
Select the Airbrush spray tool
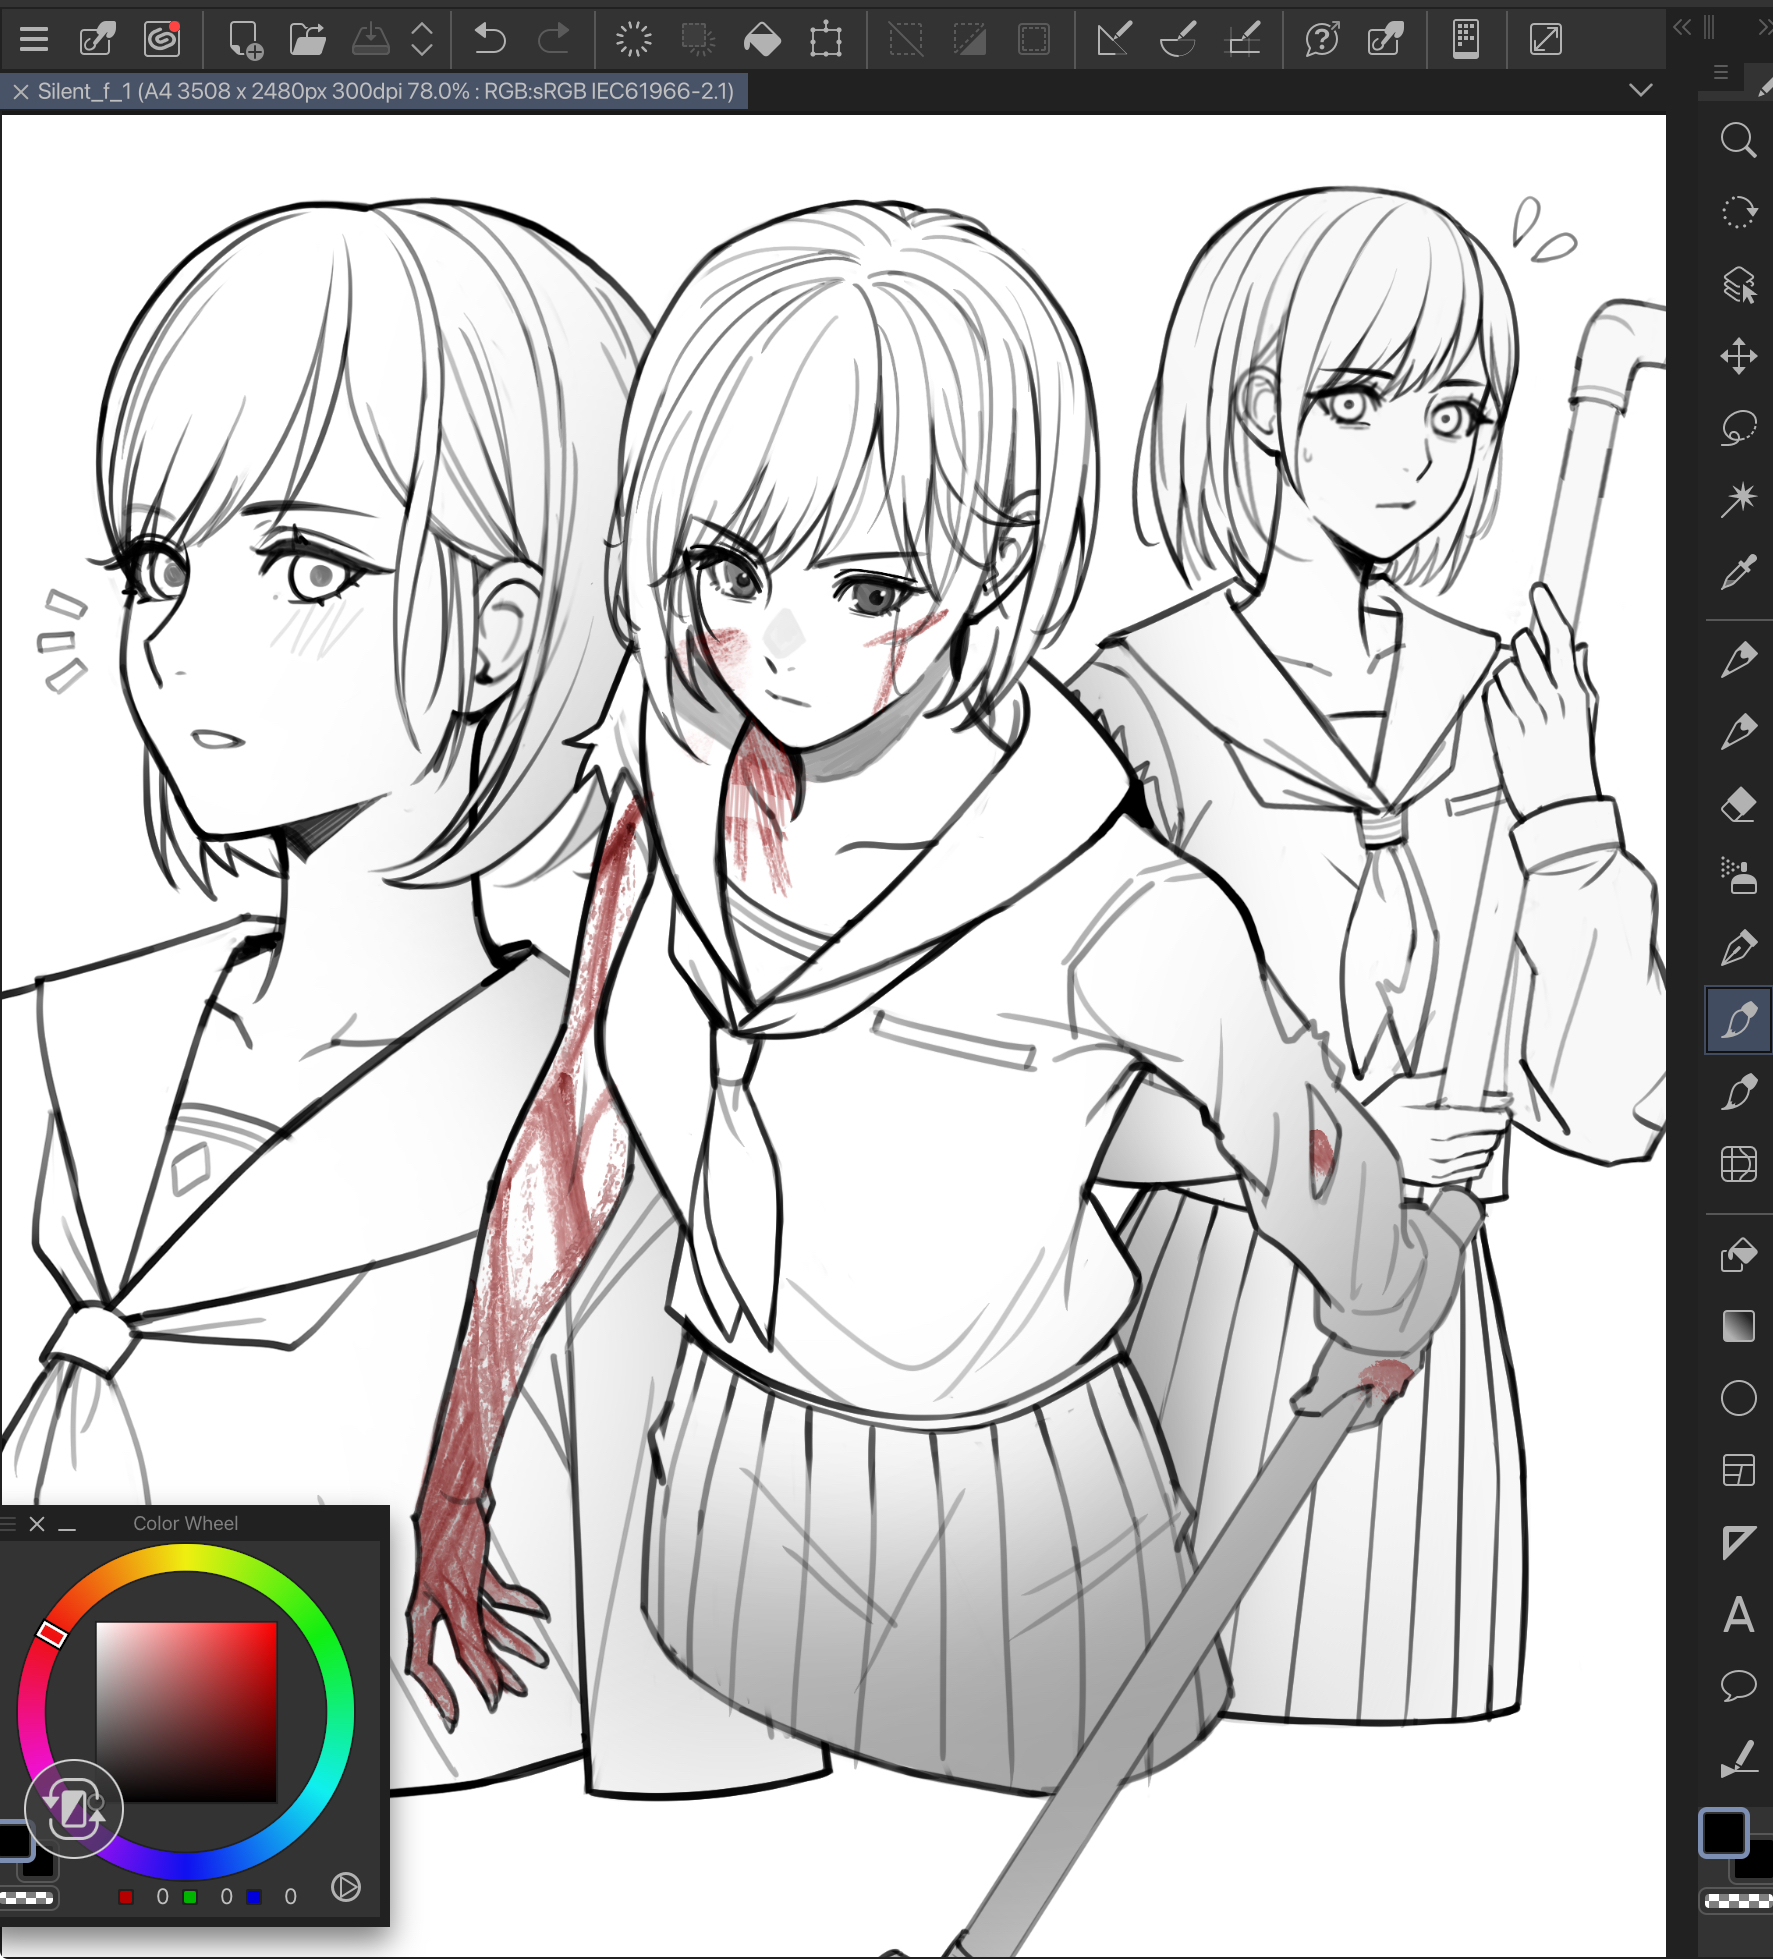point(1738,875)
